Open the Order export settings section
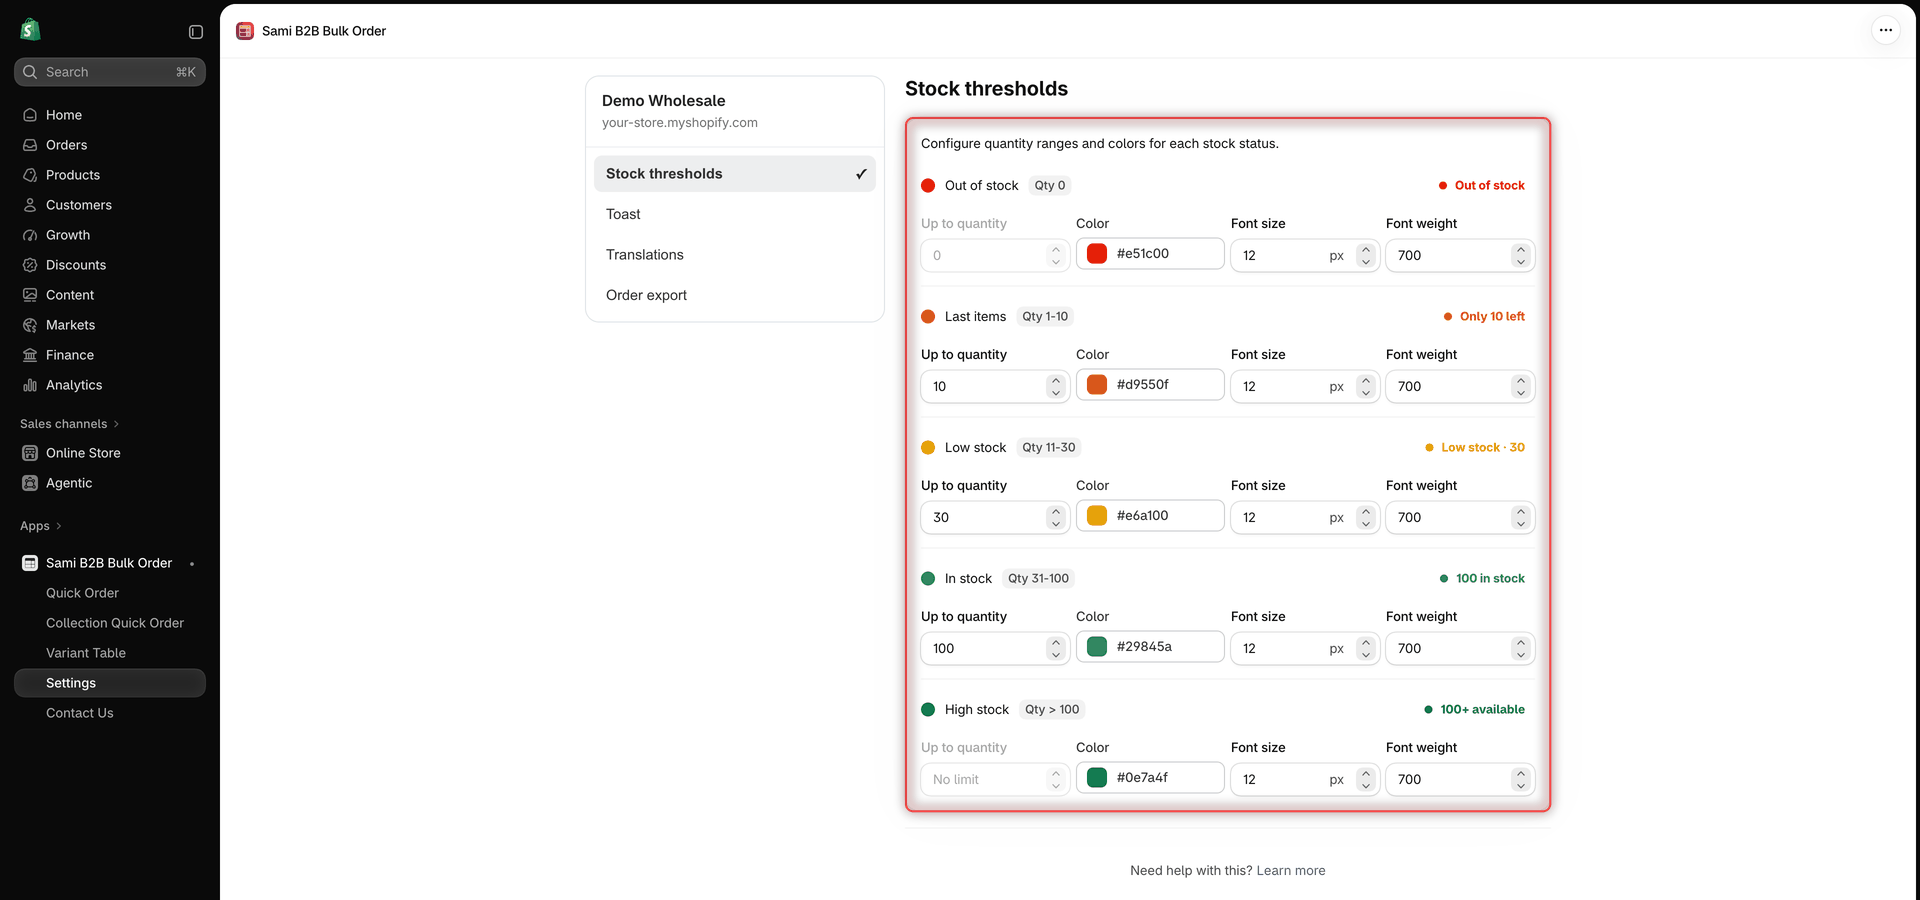The image size is (1920, 900). (735, 295)
